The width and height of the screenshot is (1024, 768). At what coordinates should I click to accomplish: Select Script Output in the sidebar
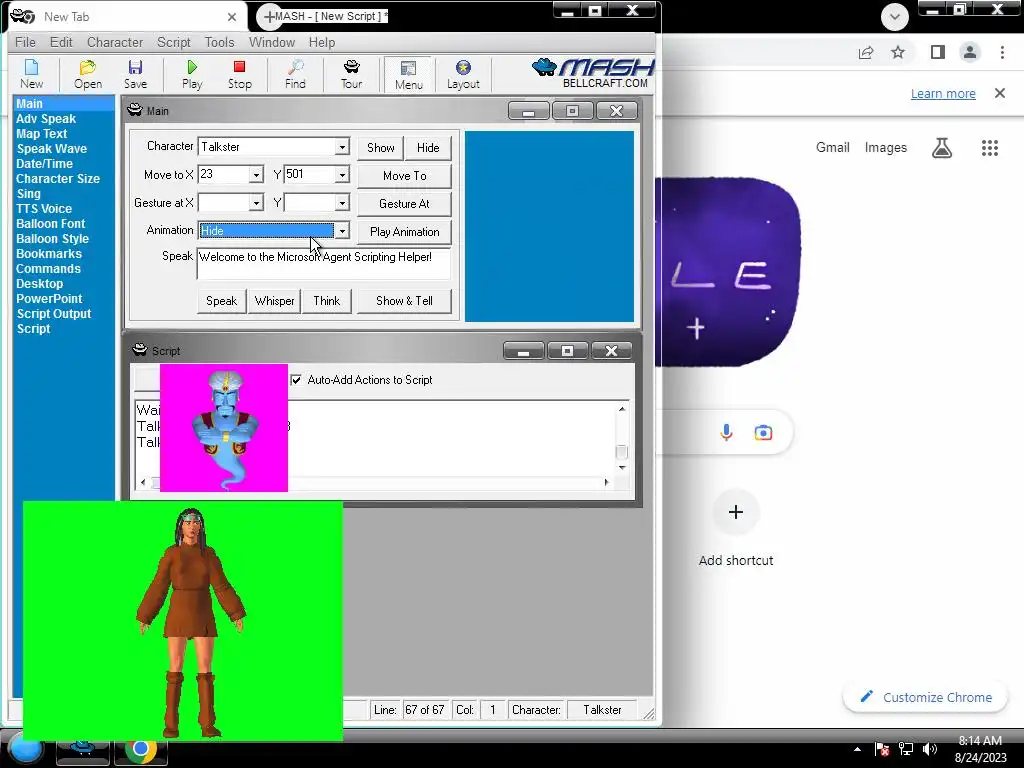(54, 314)
